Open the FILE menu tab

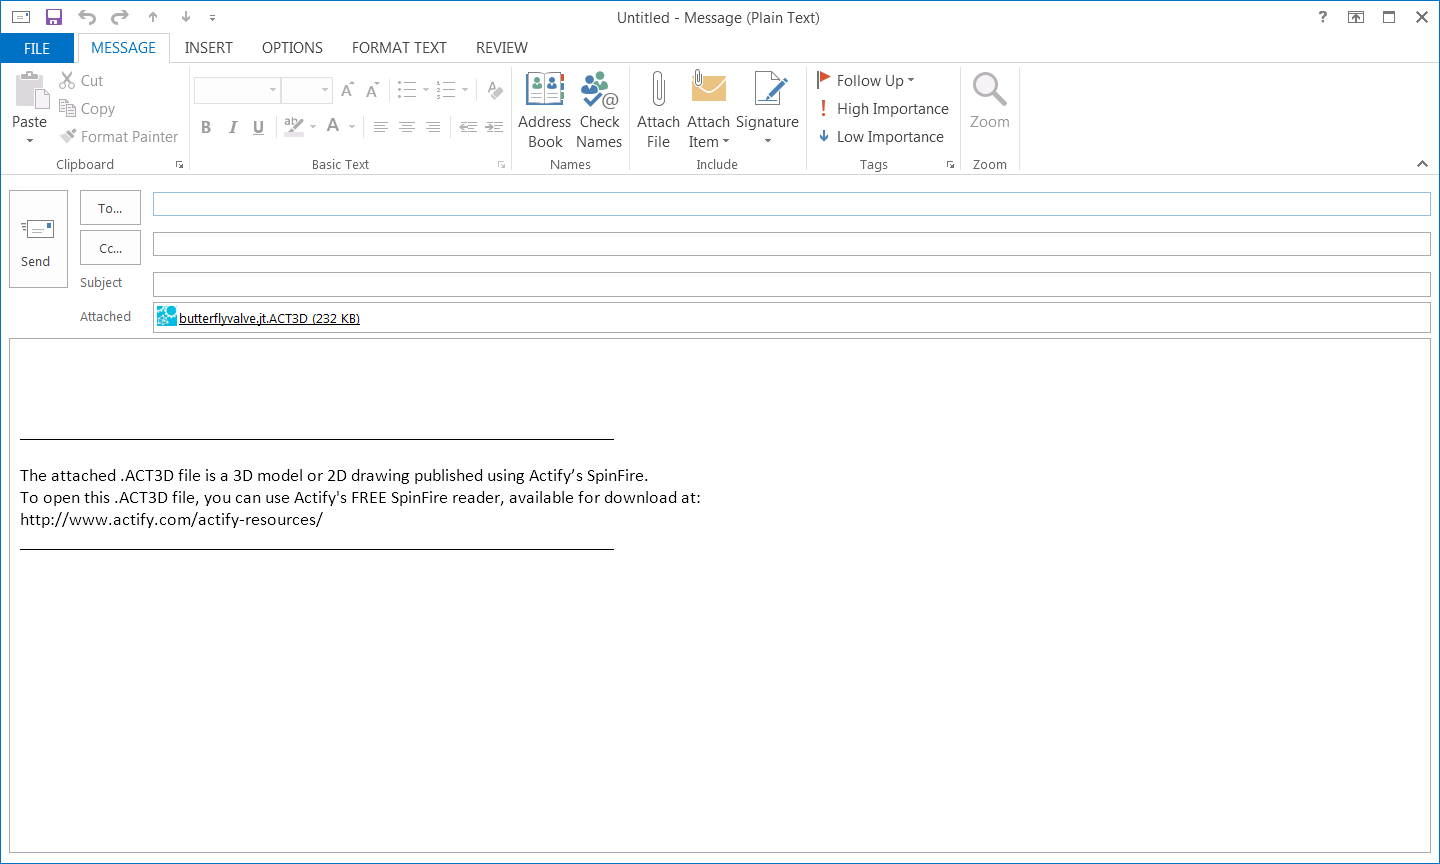[x=37, y=48]
